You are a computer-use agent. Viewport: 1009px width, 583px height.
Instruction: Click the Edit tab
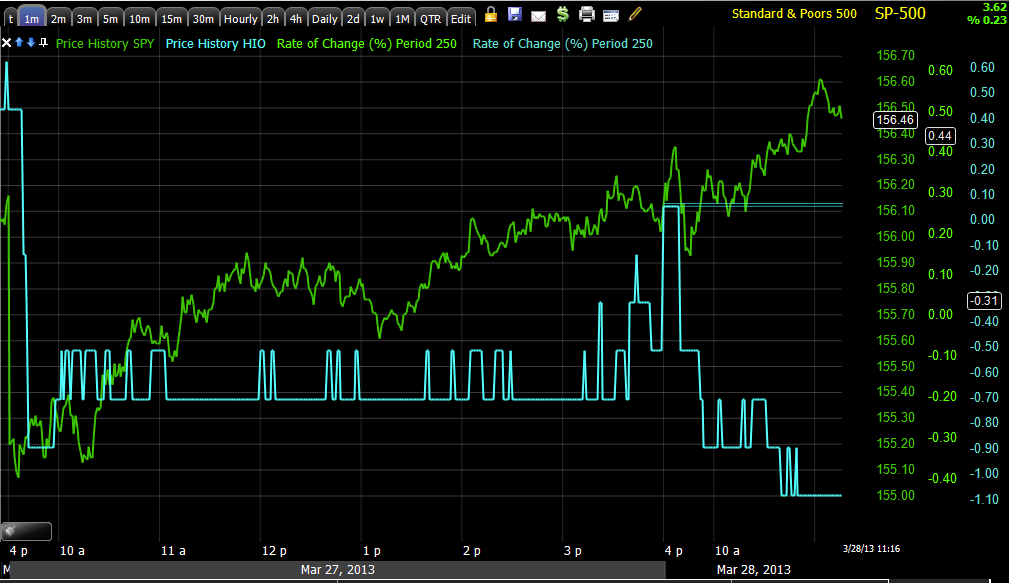click(x=461, y=19)
